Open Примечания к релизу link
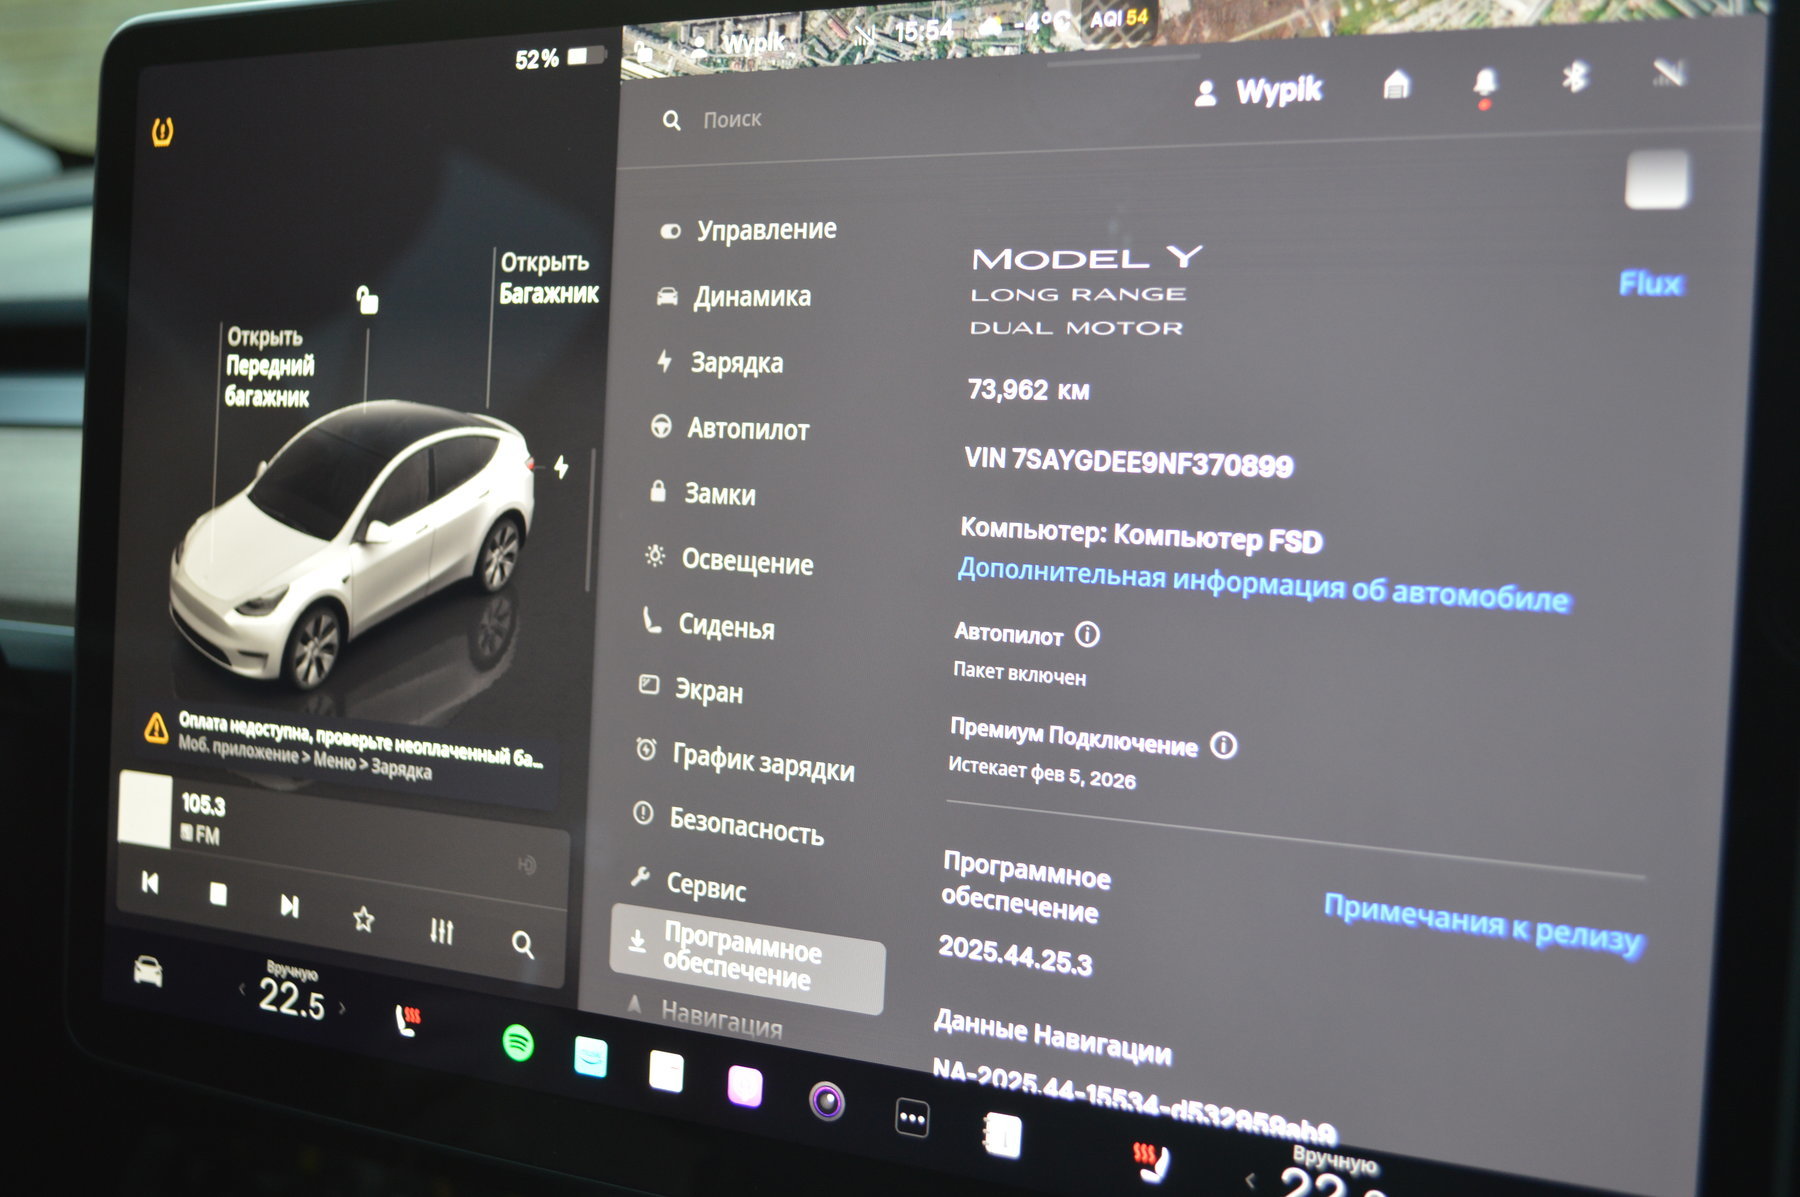 point(1482,924)
